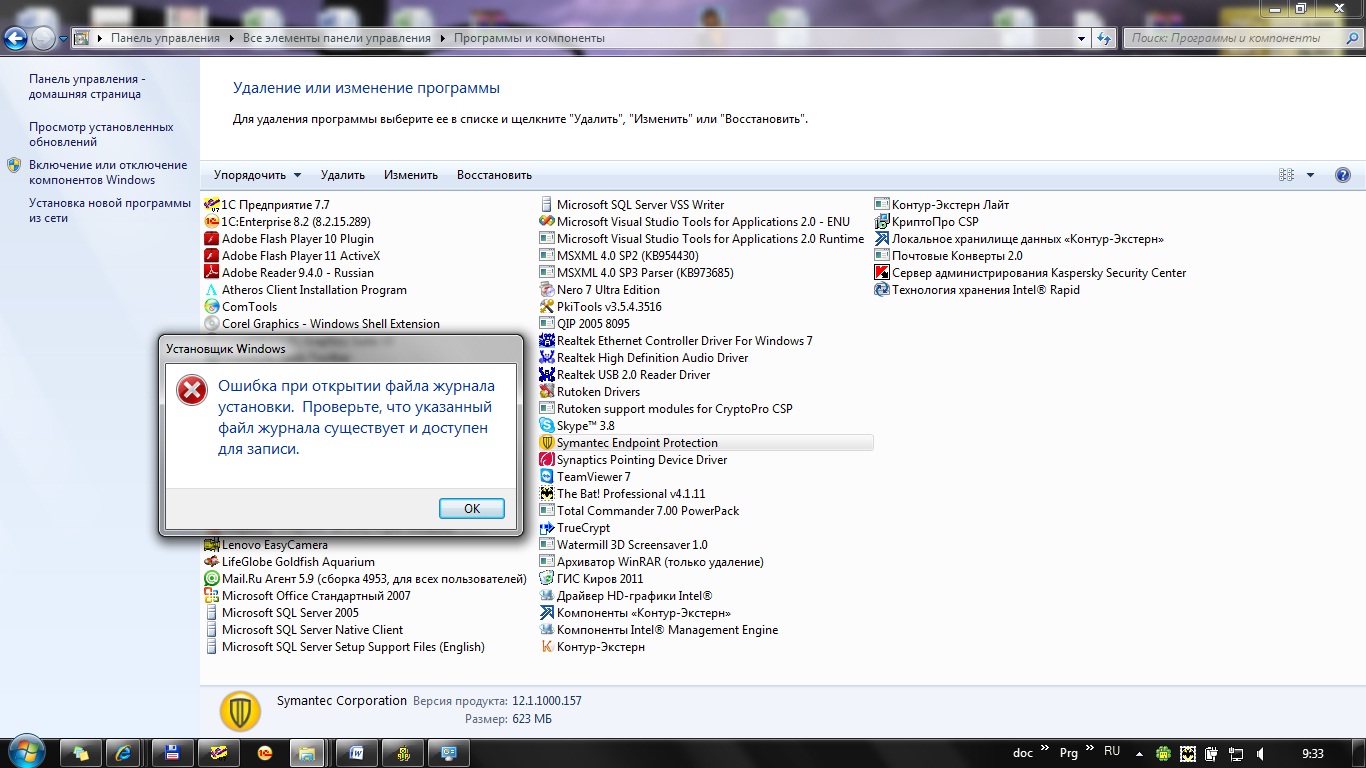This screenshot has width=1366, height=768.
Task: Click the Mail.Ru Агент 5.9 icon
Action: [212, 579]
